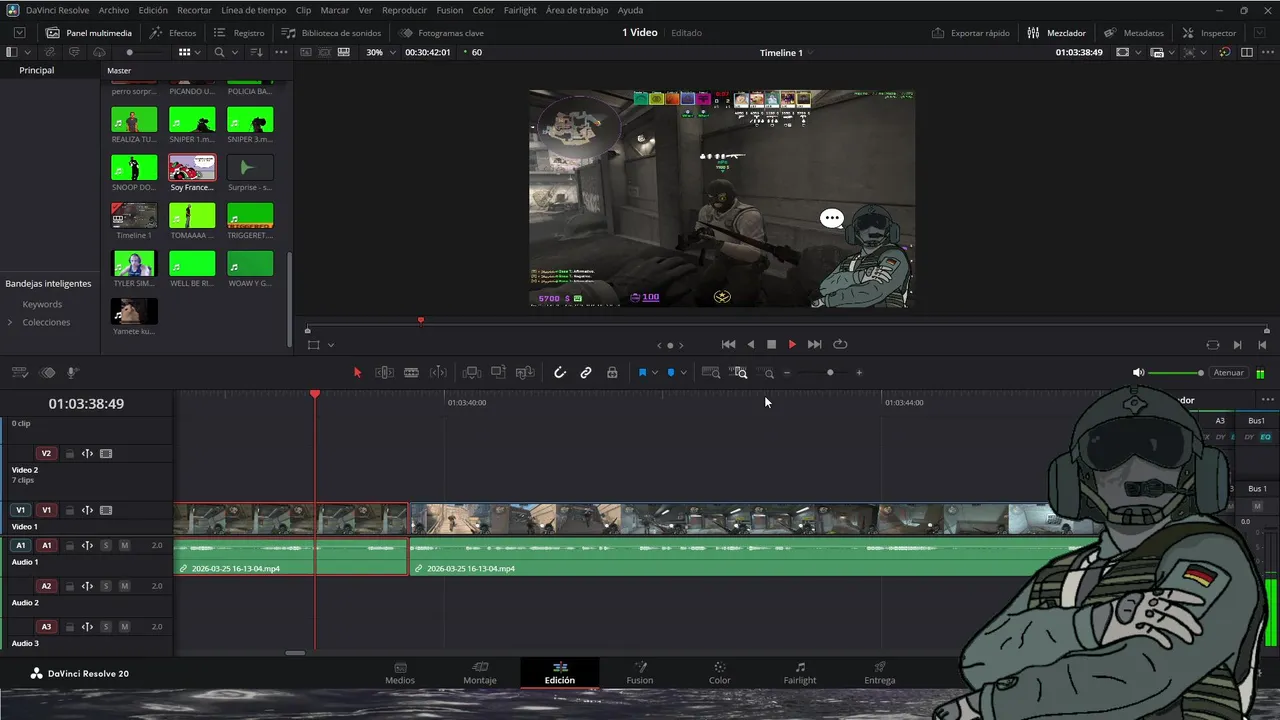The width and height of the screenshot is (1280, 720).
Task: Click the detail zoom icon
Action: coord(740,373)
